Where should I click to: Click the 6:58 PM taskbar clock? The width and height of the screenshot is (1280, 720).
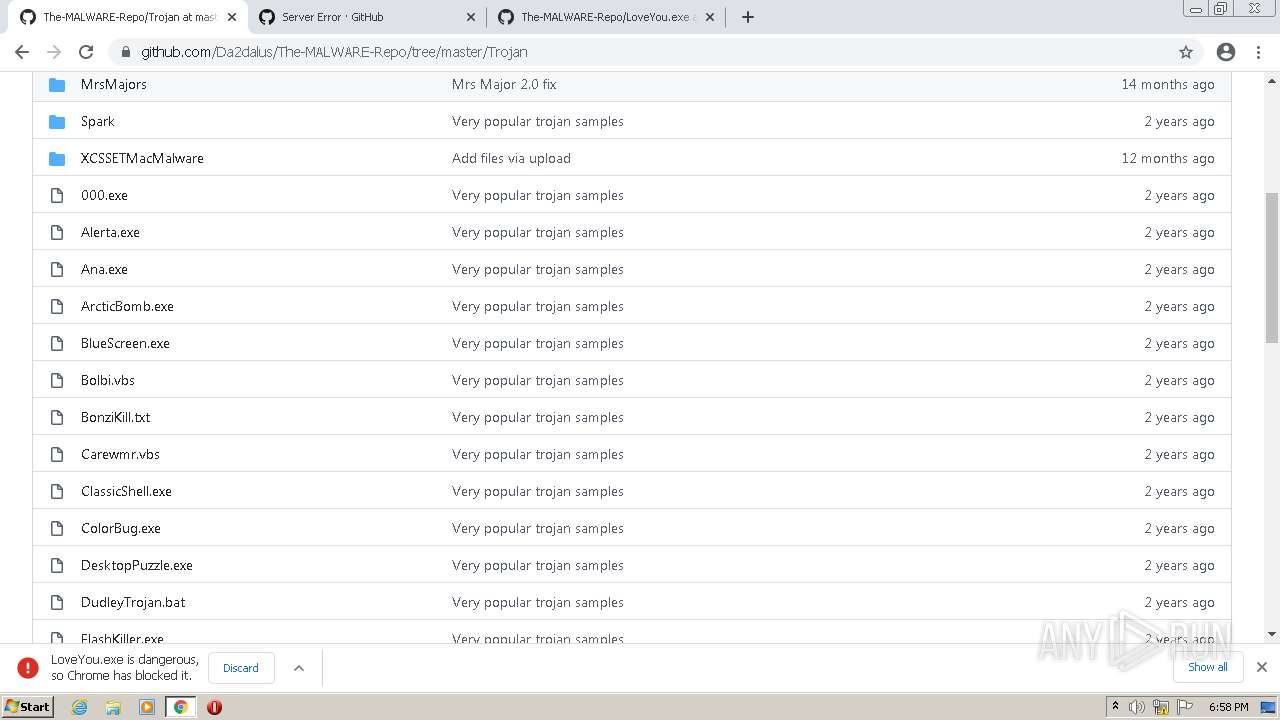[x=1228, y=707]
